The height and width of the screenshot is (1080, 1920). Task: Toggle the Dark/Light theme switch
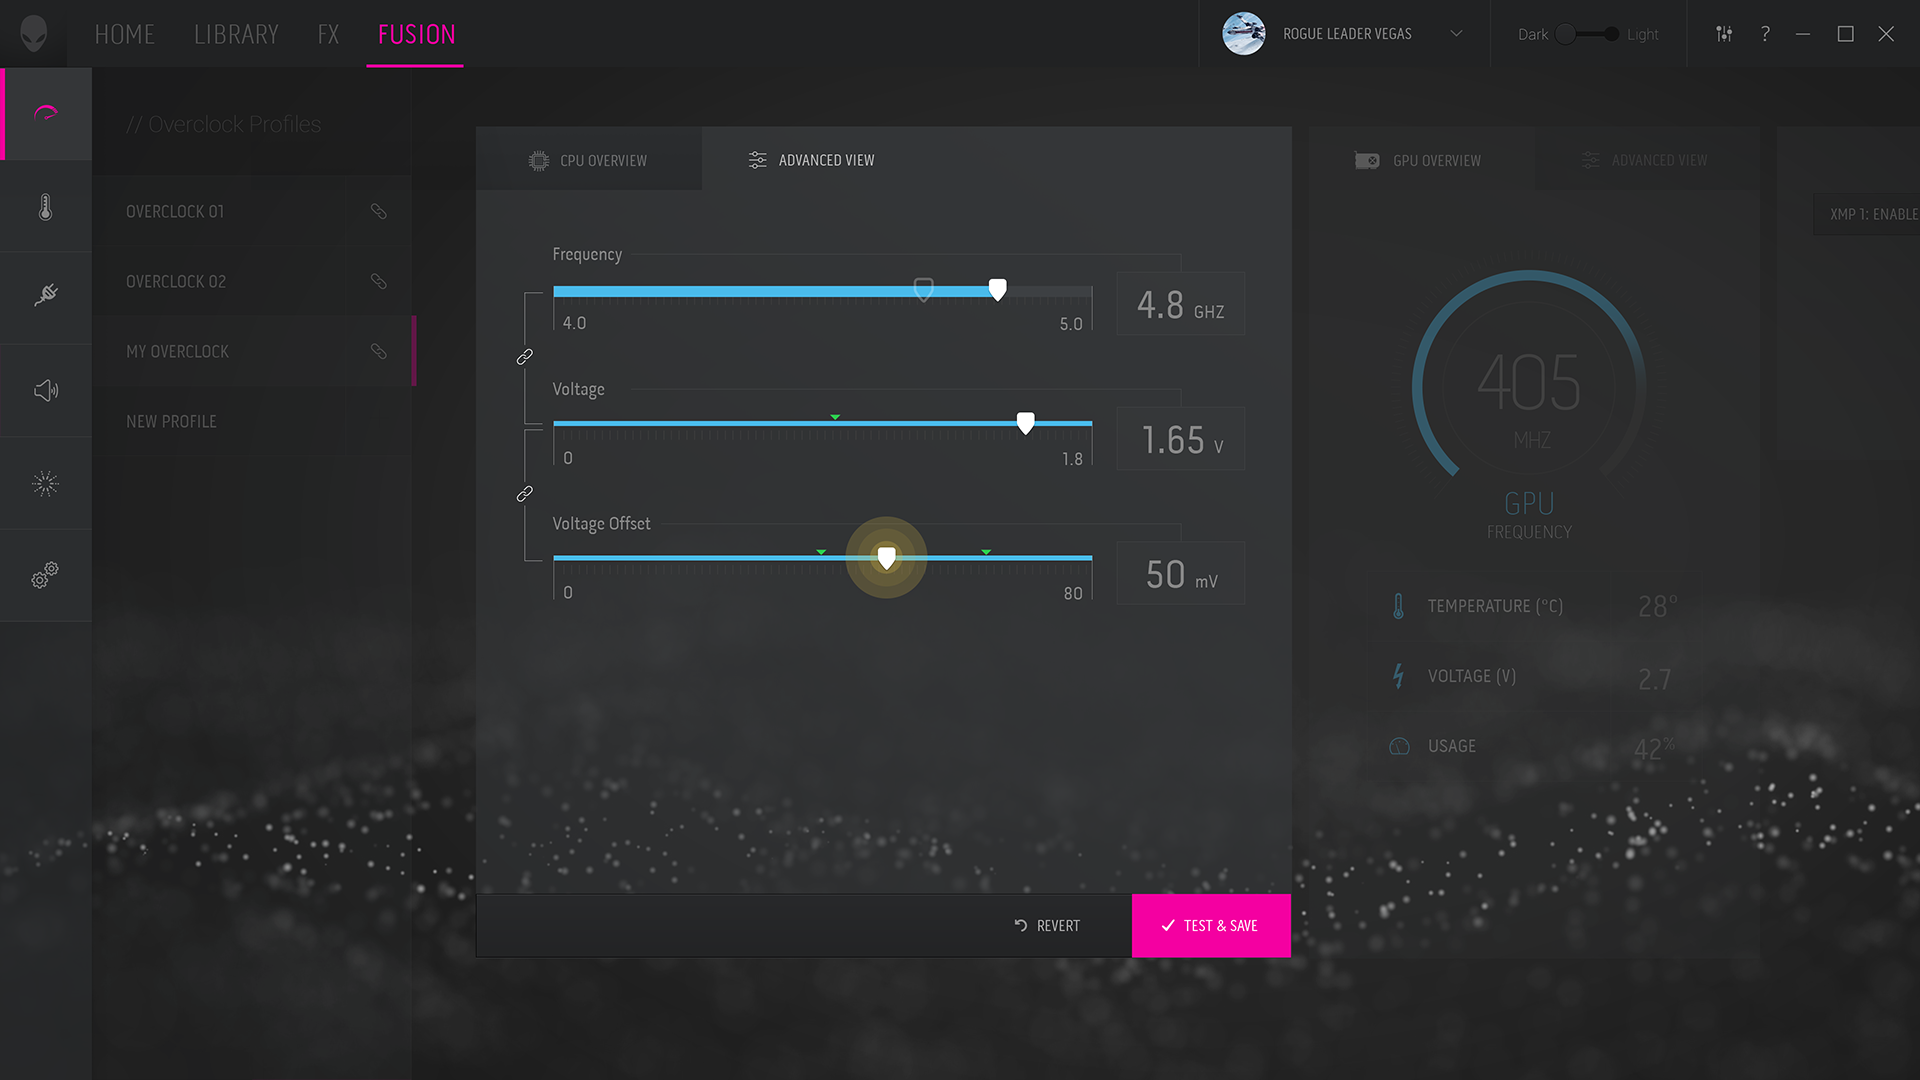(x=1588, y=34)
